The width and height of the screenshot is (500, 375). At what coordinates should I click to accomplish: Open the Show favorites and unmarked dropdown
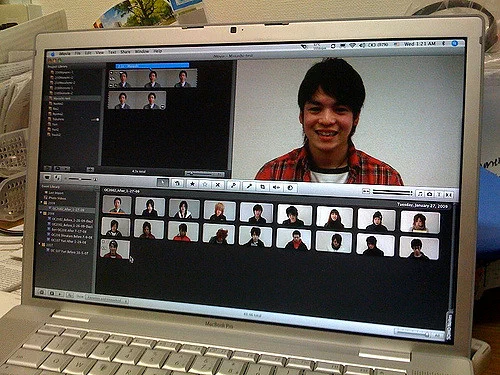point(107,299)
